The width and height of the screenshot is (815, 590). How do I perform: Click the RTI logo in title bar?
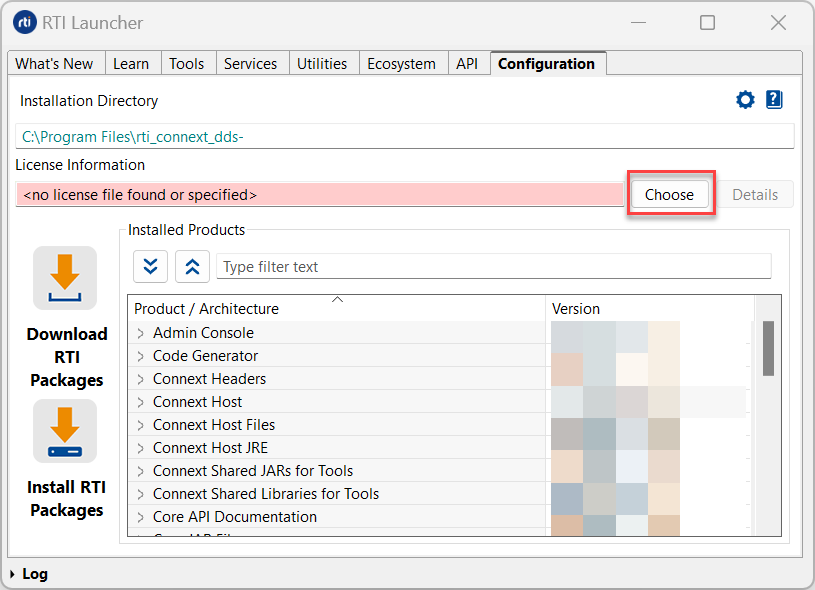[x=25, y=22]
